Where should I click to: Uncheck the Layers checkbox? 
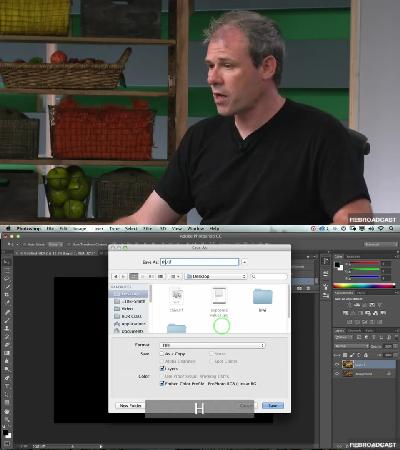pyautogui.click(x=162, y=369)
